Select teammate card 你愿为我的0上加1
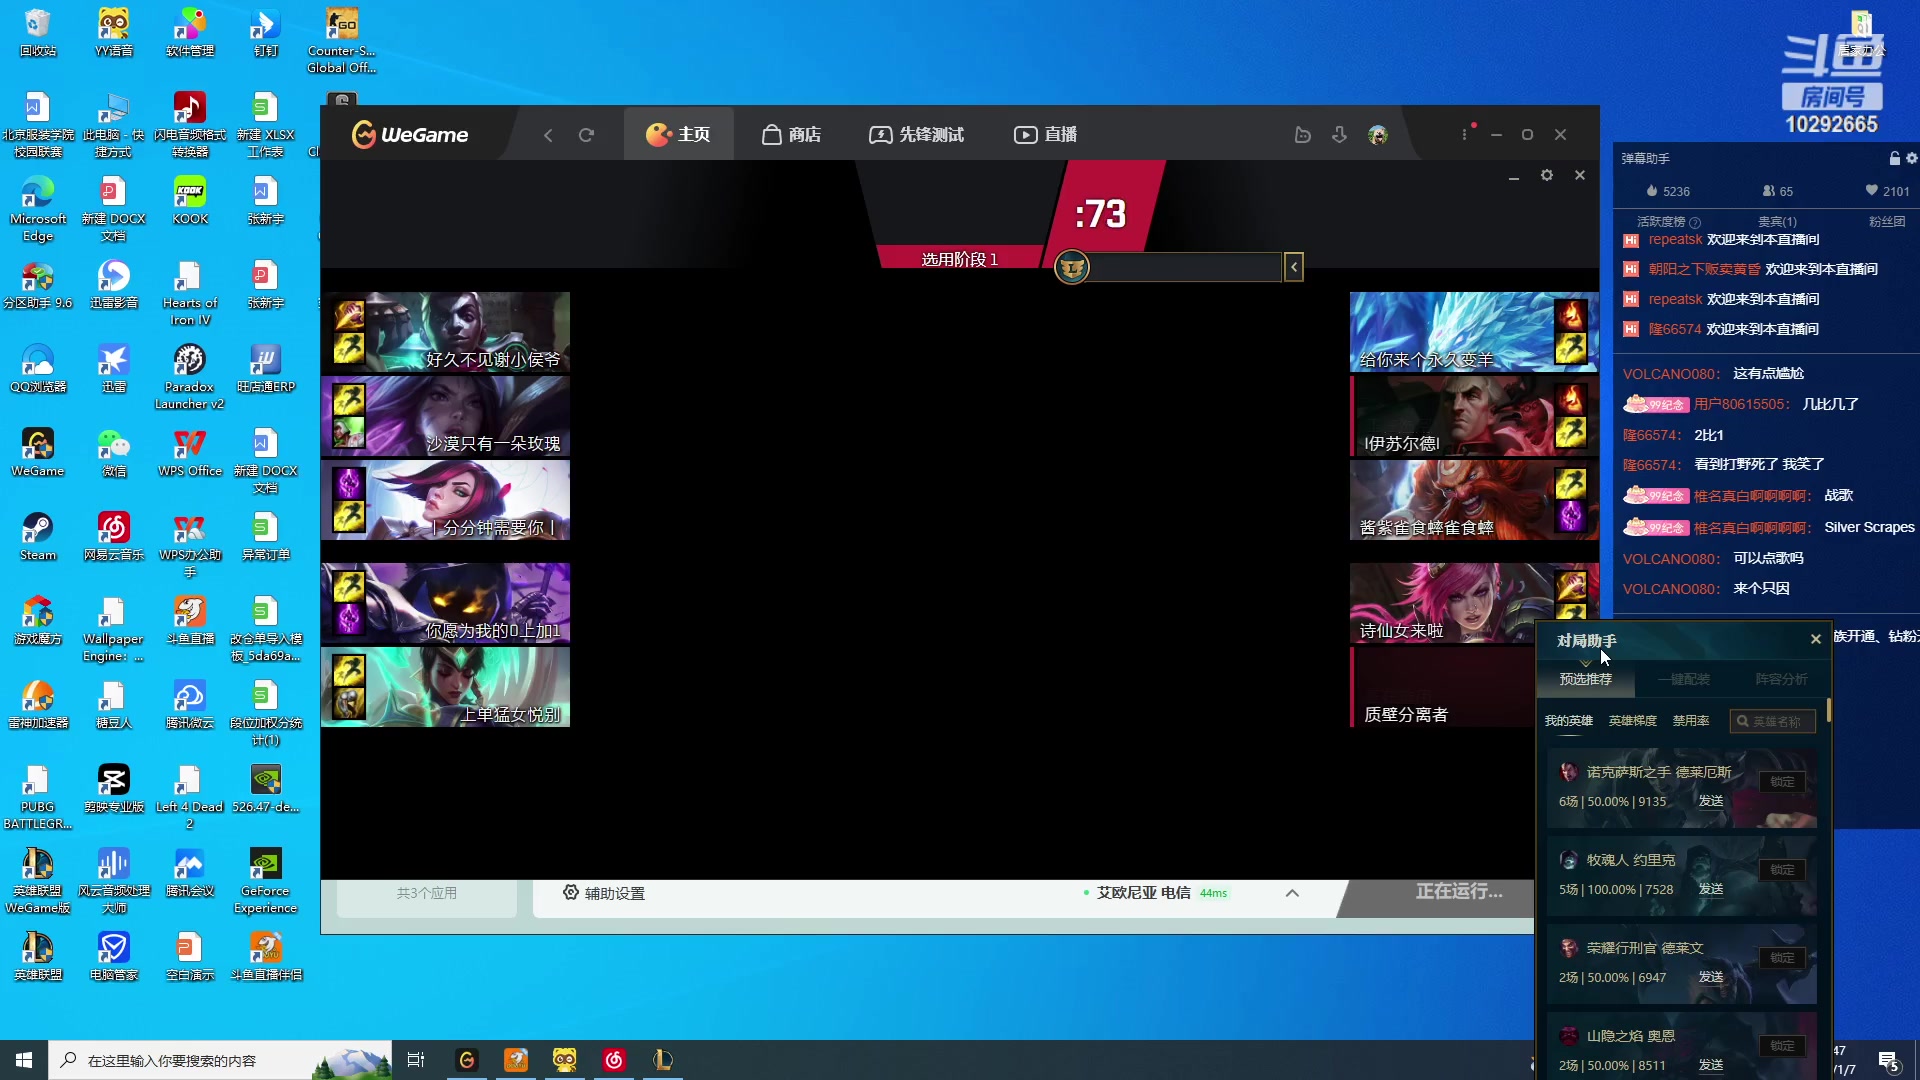 [446, 603]
